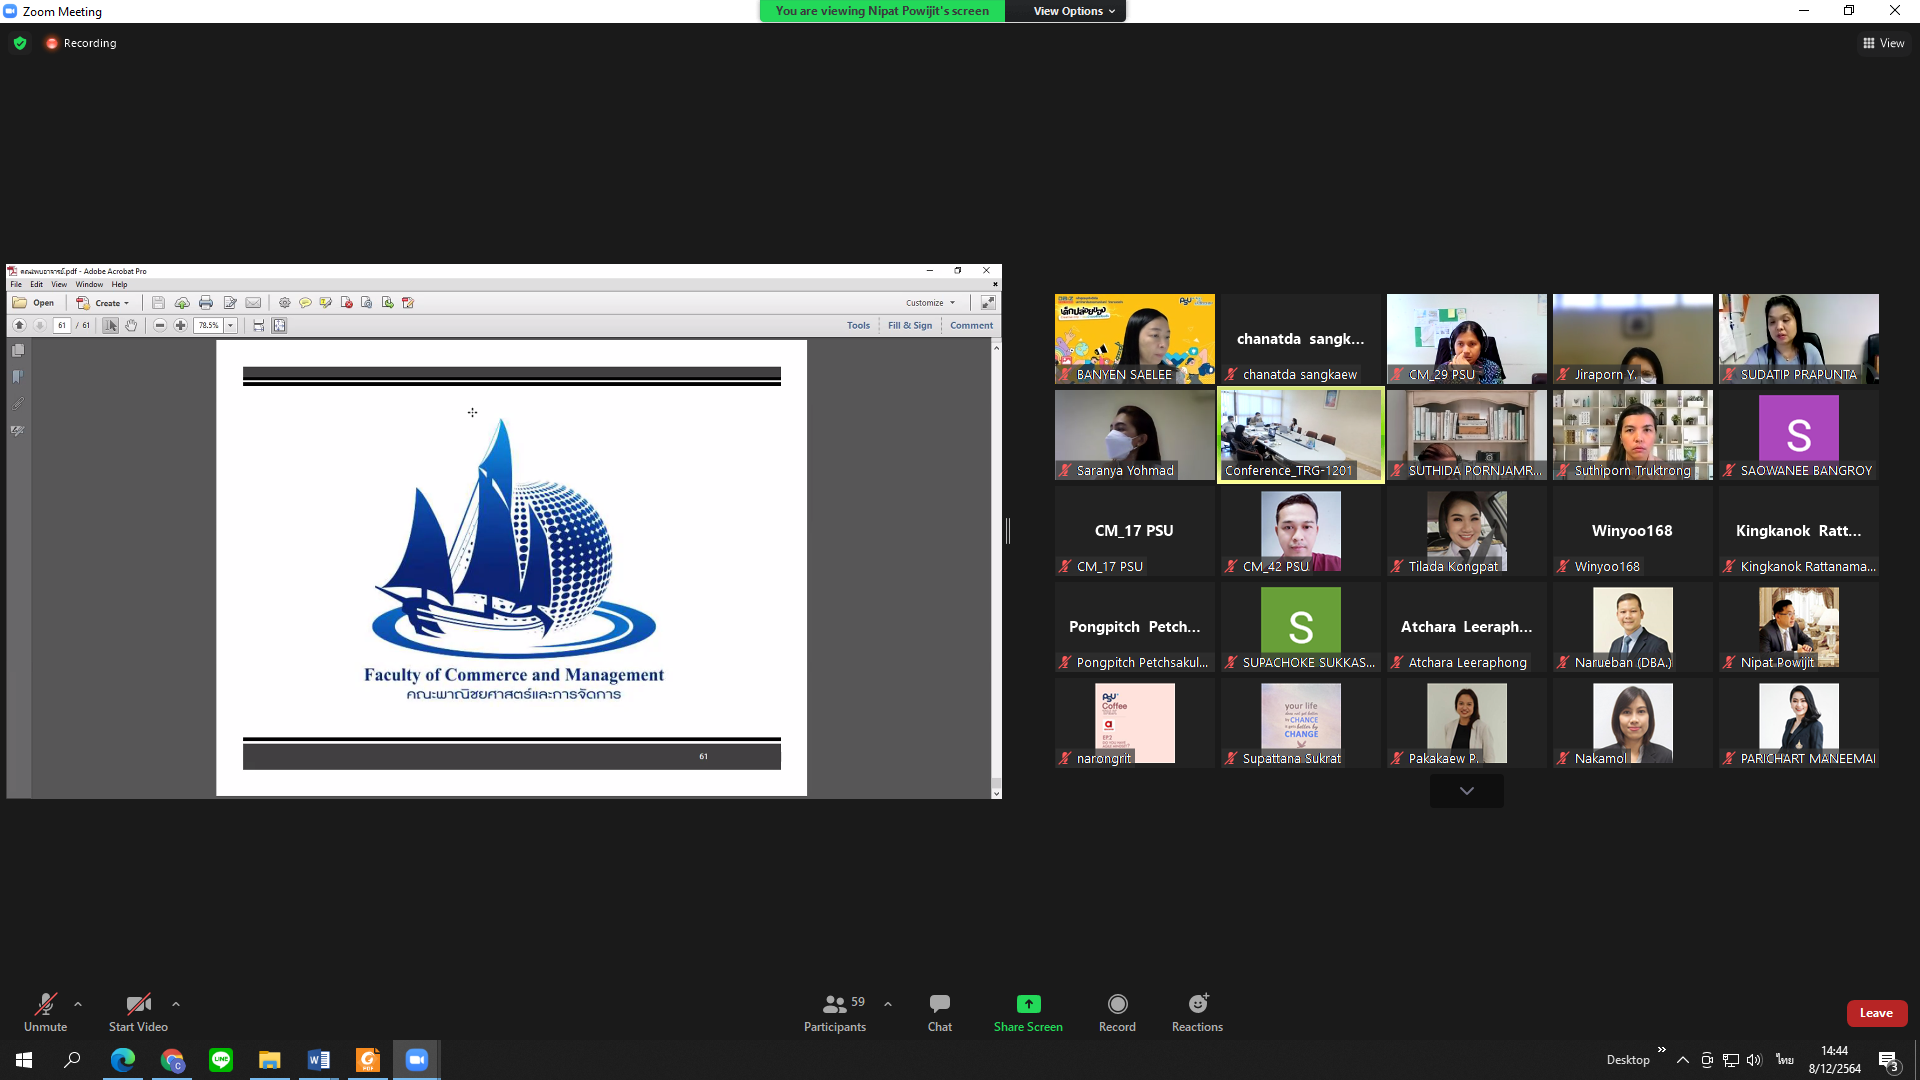Click the fit one full page icon
Viewport: 1920px width, 1080px height.
(x=279, y=325)
